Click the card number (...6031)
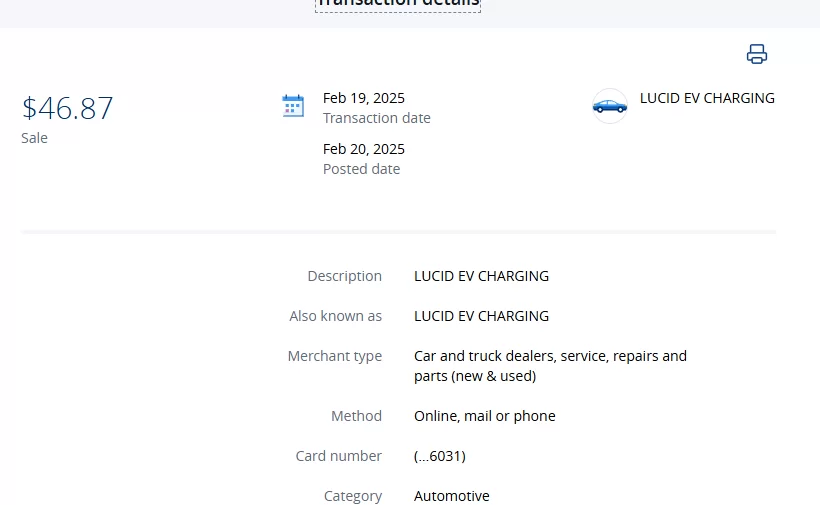Screen dimensions: 820x505 (440, 456)
